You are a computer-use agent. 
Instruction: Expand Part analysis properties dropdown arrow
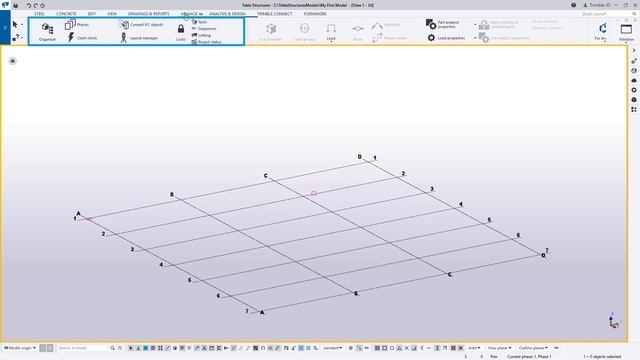475,25
